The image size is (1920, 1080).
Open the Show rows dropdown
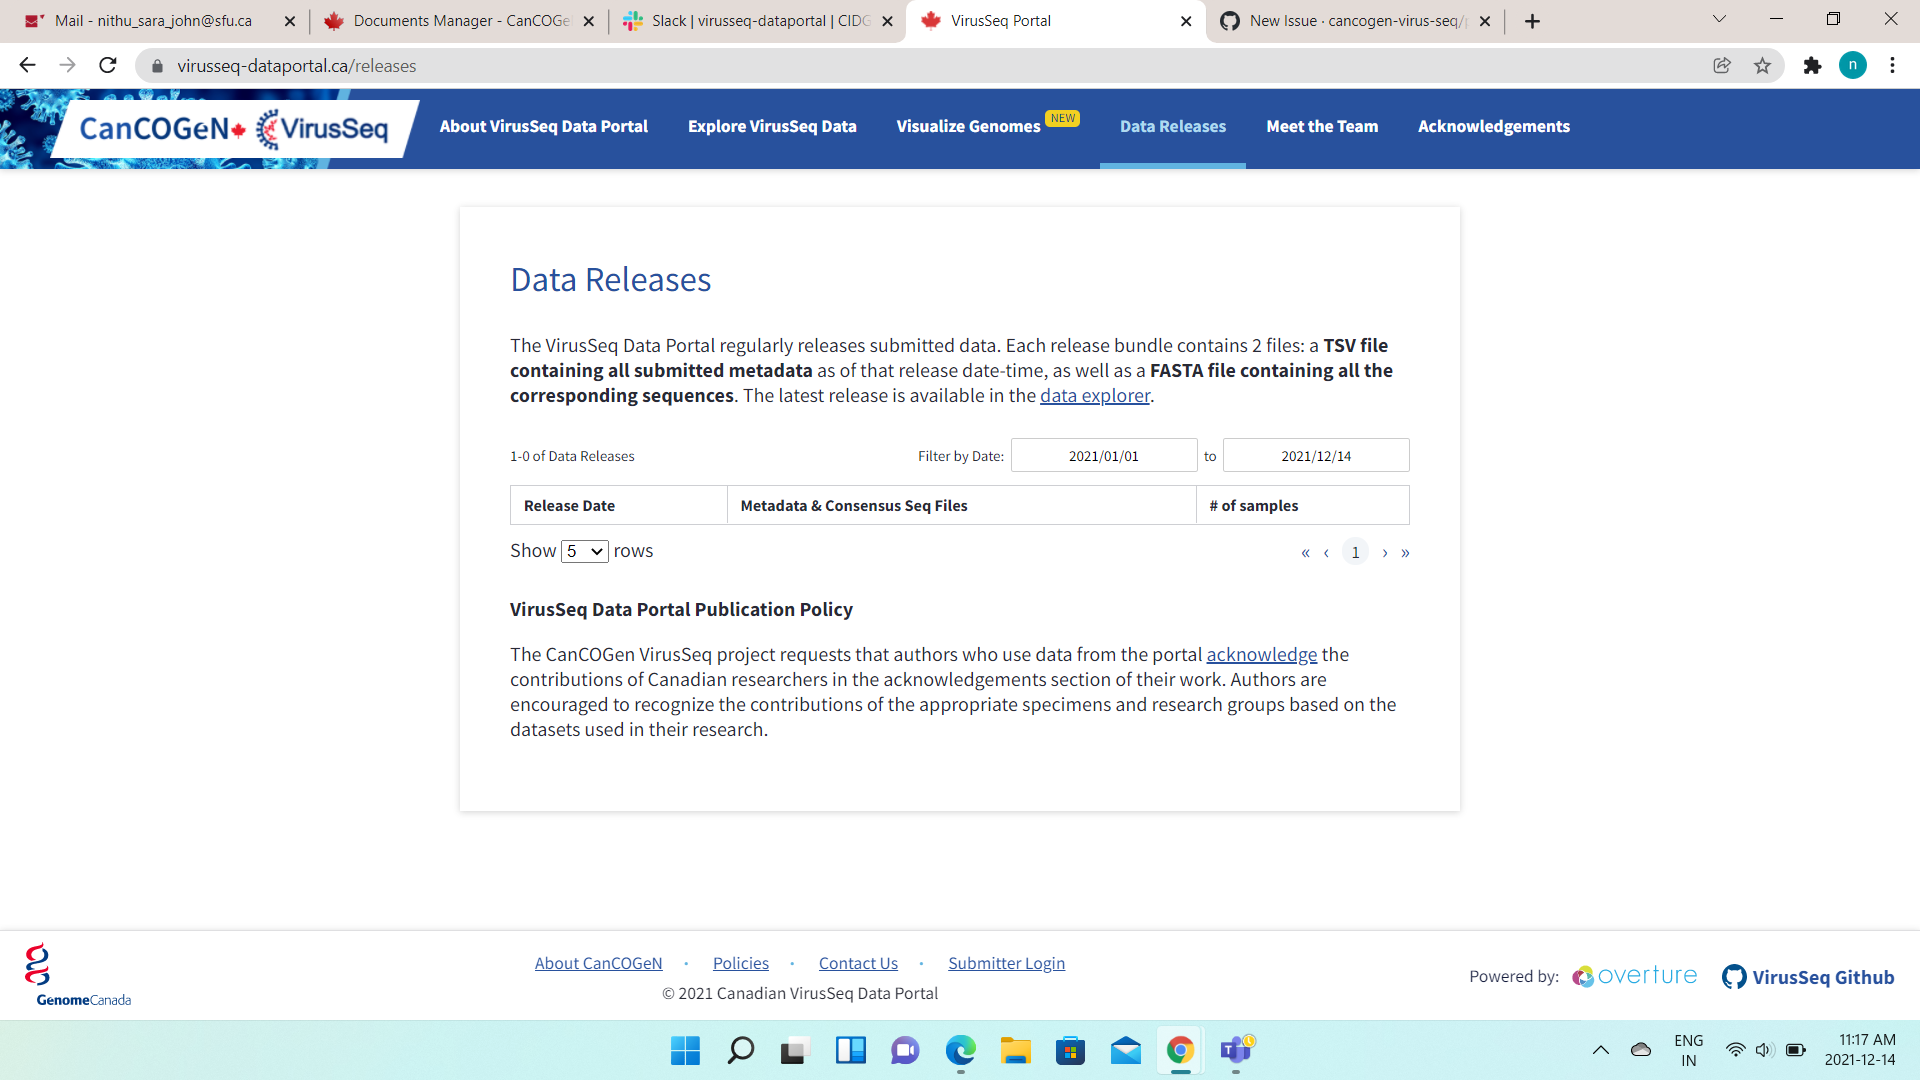click(x=584, y=551)
